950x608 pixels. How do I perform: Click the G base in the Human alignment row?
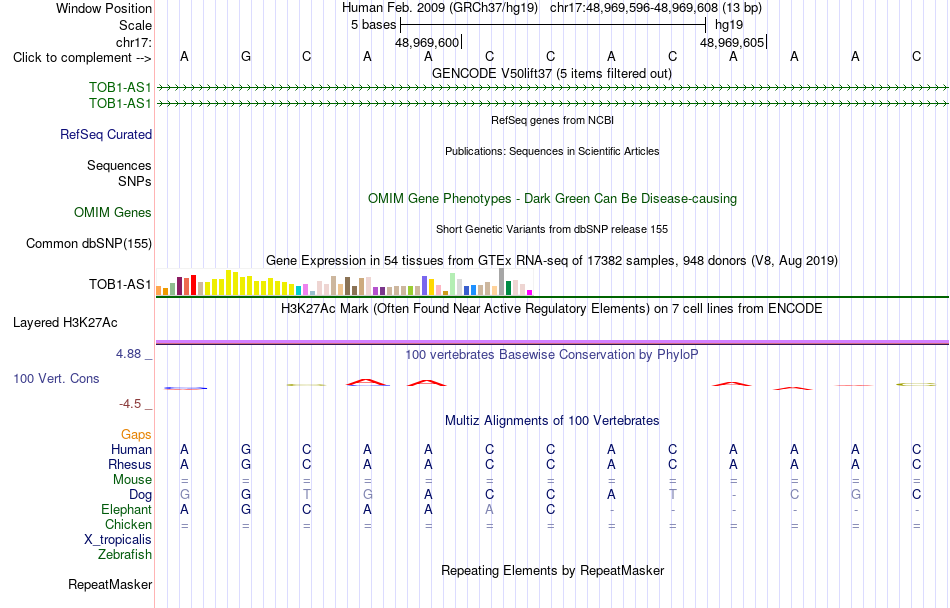[x=246, y=449]
